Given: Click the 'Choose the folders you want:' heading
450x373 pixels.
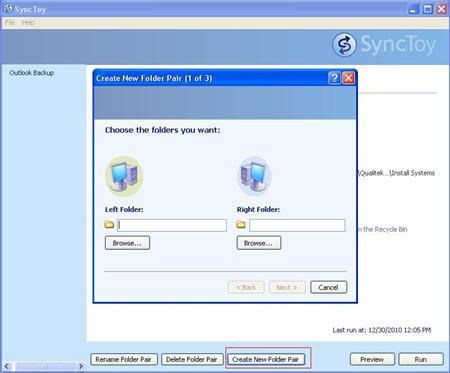Looking at the screenshot, I should point(163,130).
